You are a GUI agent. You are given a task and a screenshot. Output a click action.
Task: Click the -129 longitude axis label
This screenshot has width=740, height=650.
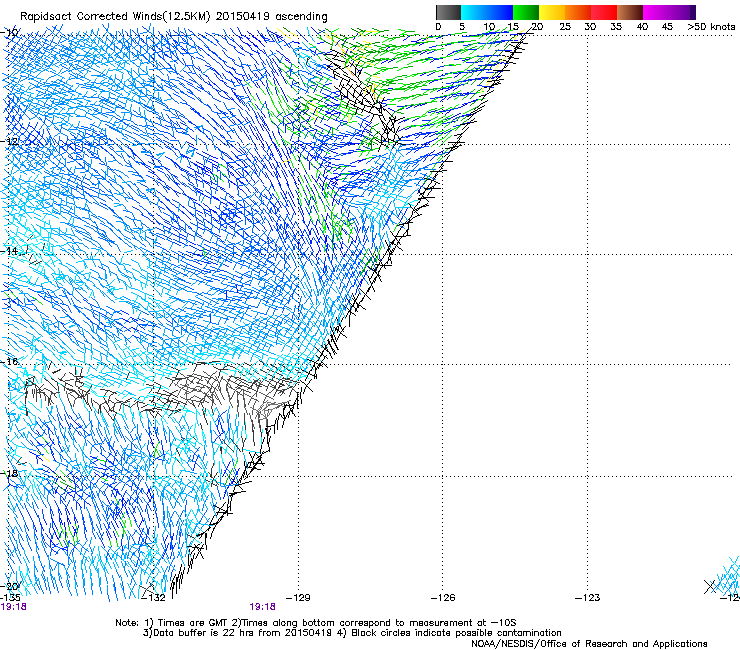pos(298,598)
